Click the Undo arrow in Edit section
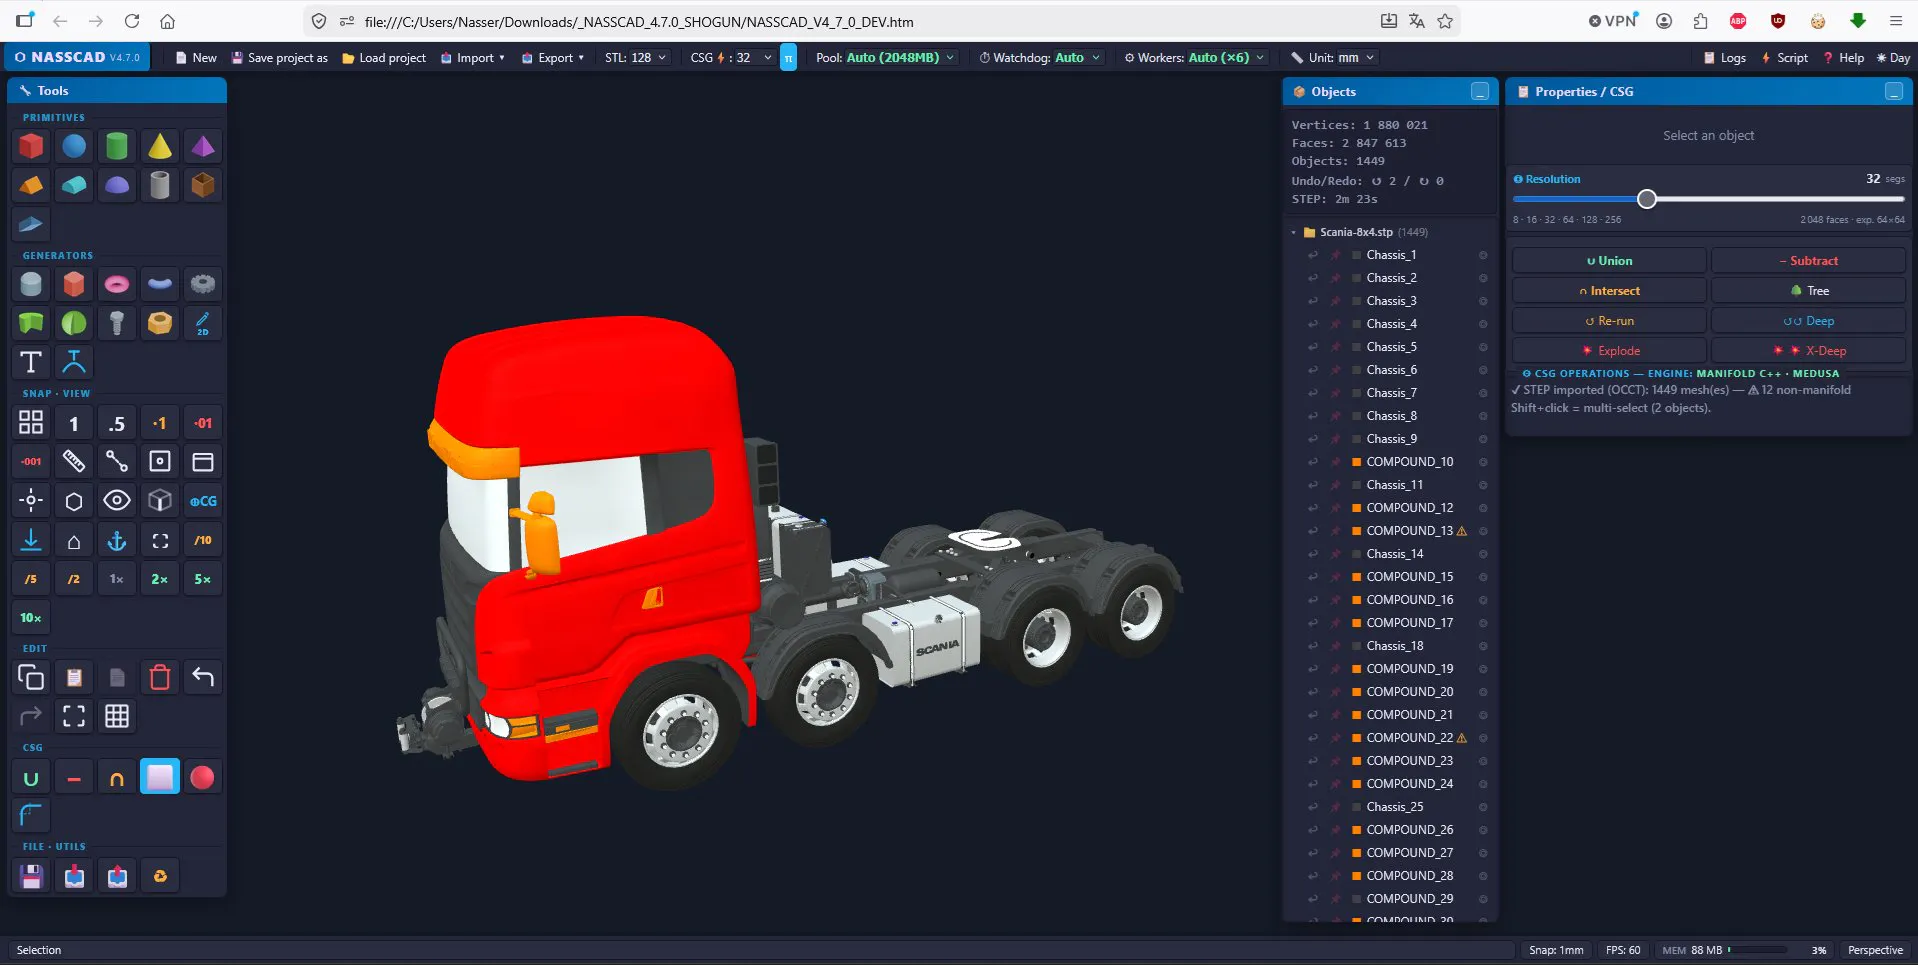Image resolution: width=1918 pixels, height=965 pixels. 203,677
